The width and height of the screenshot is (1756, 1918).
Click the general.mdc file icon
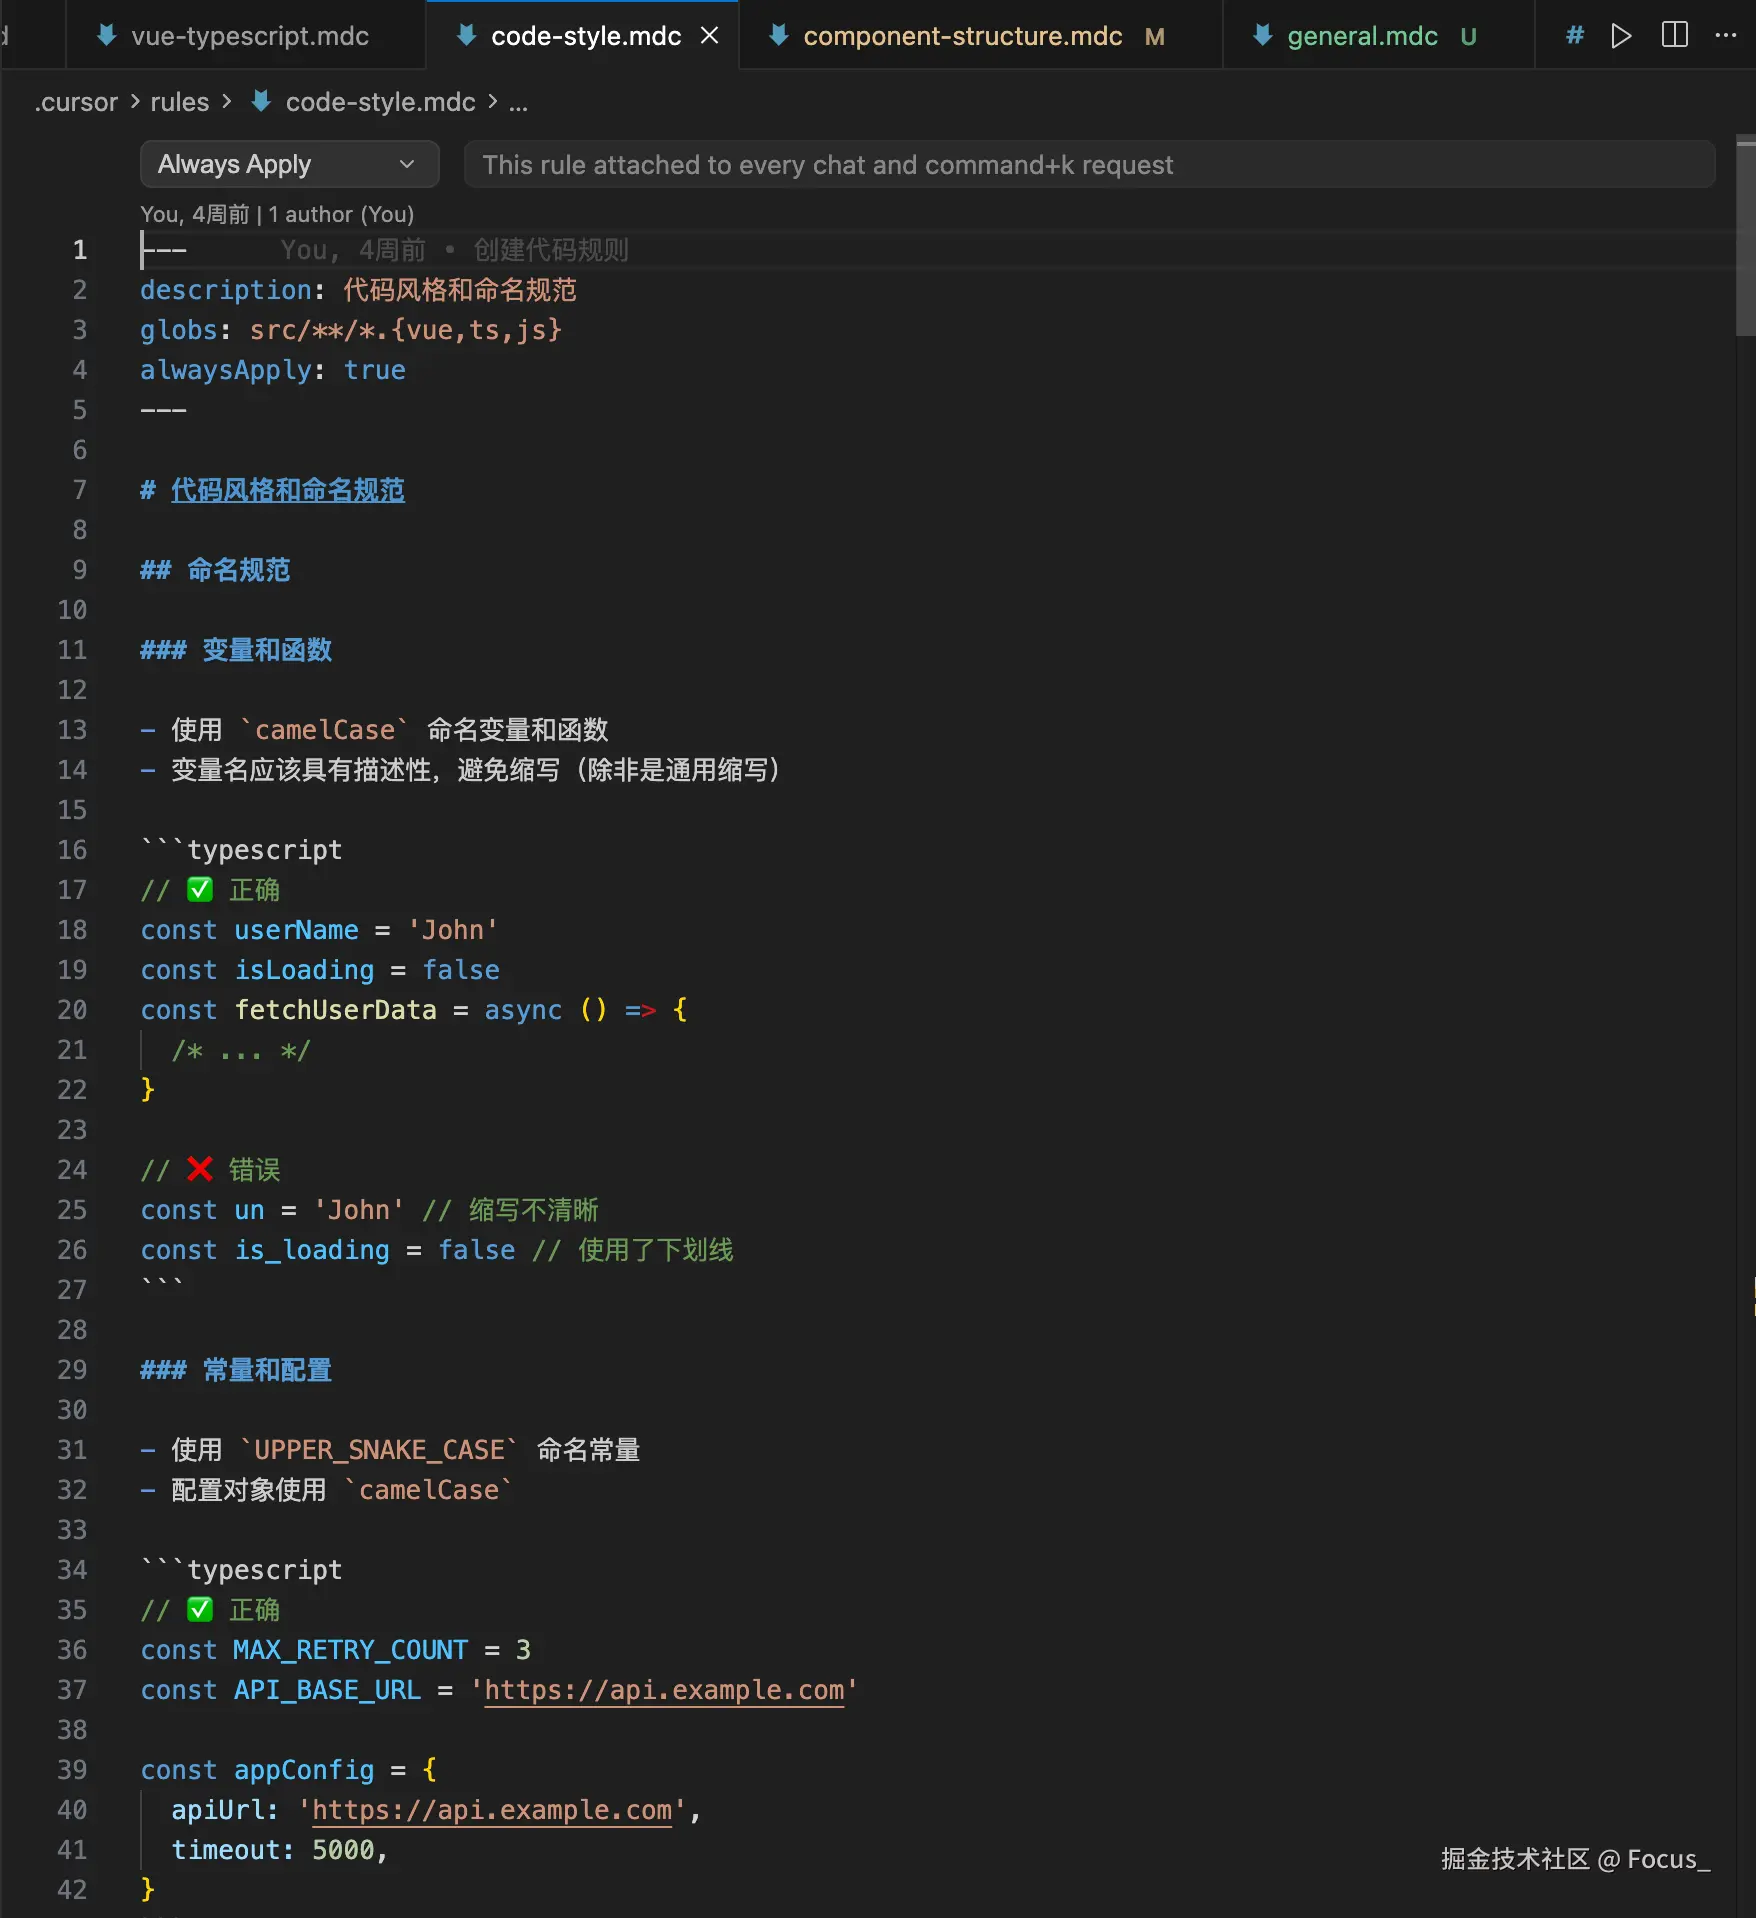pyautogui.click(x=1262, y=36)
